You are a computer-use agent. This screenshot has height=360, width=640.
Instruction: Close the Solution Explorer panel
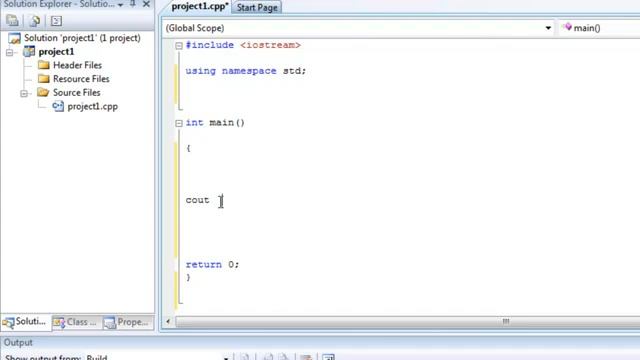147,4
